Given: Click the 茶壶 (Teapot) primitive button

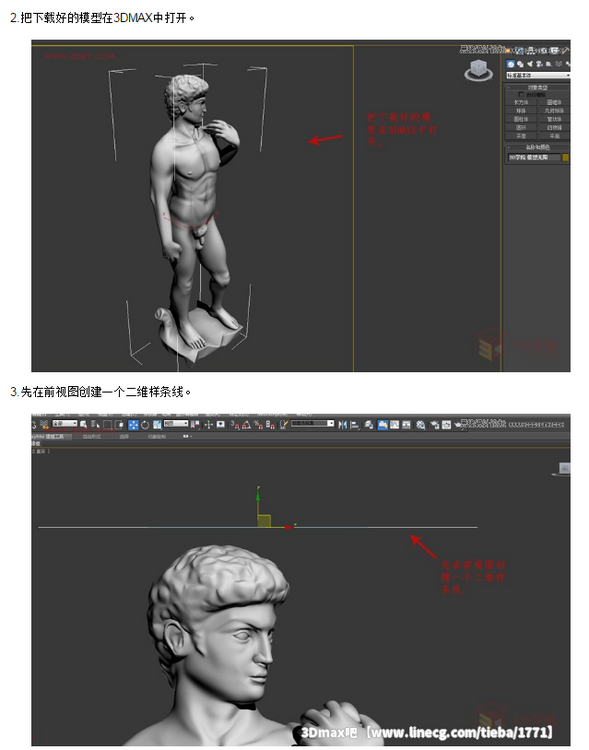Looking at the screenshot, I should 521,136.
